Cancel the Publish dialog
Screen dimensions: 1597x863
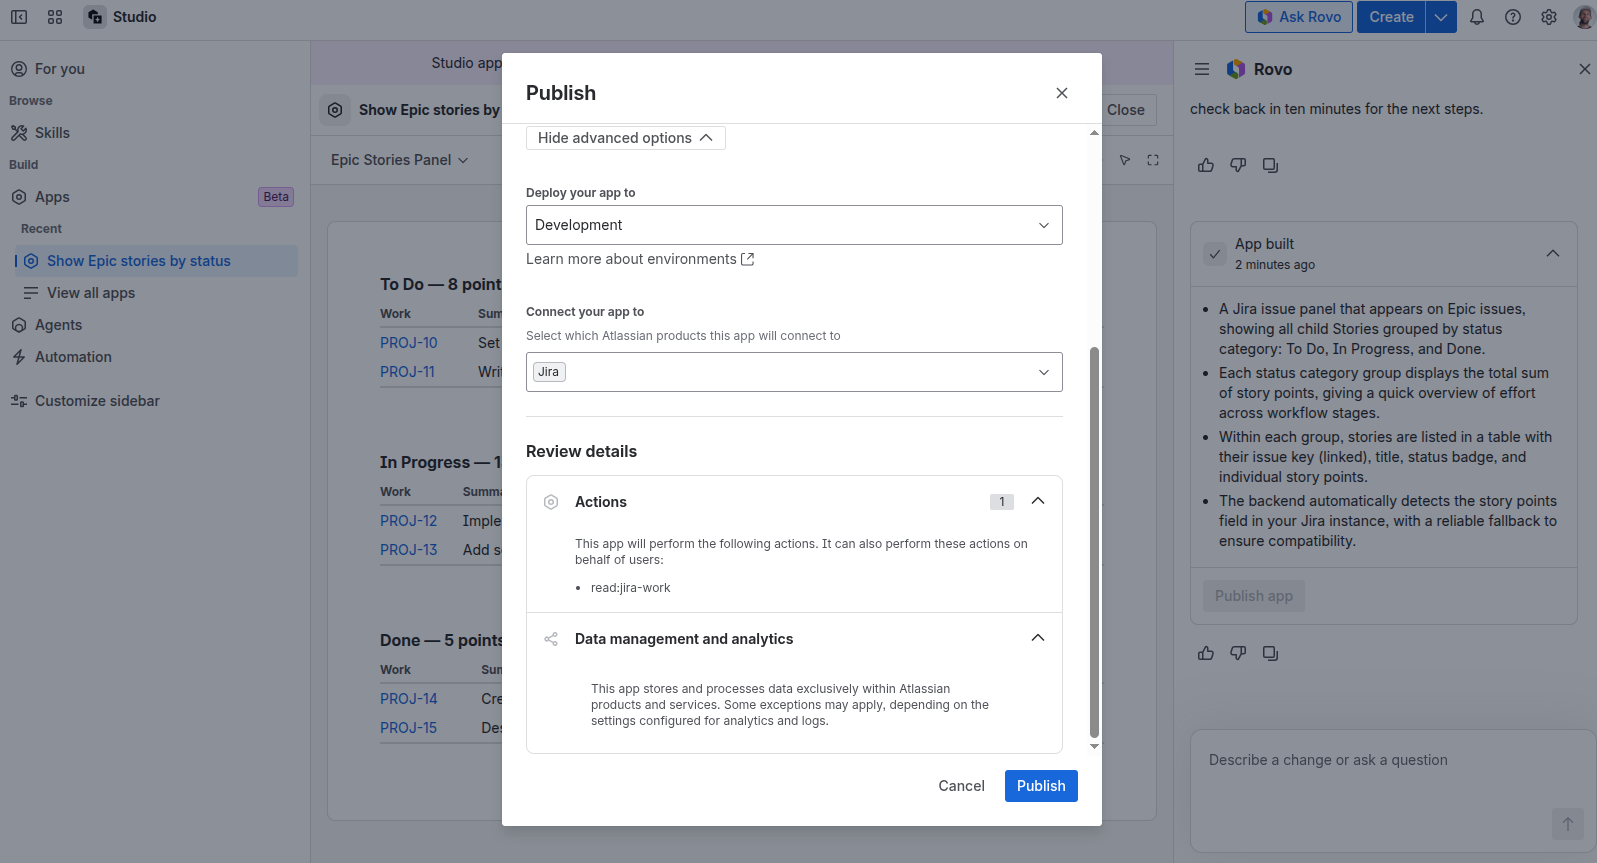click(961, 786)
